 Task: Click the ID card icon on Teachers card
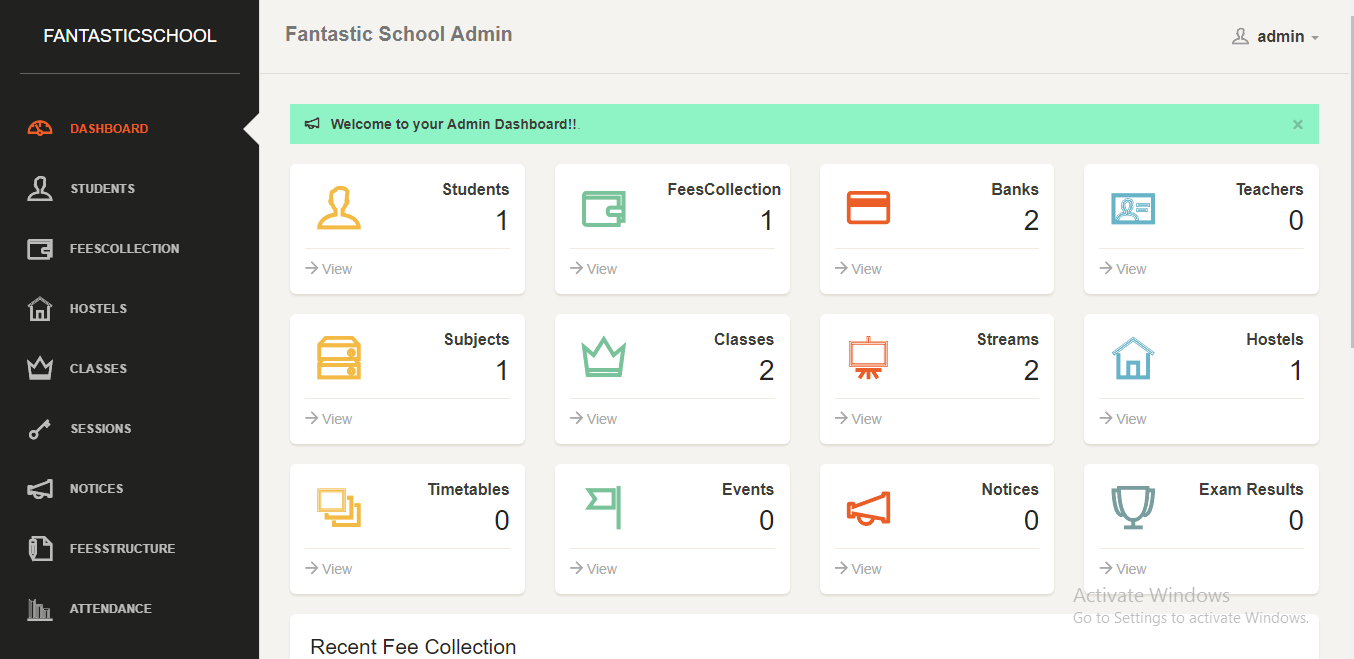(1132, 208)
